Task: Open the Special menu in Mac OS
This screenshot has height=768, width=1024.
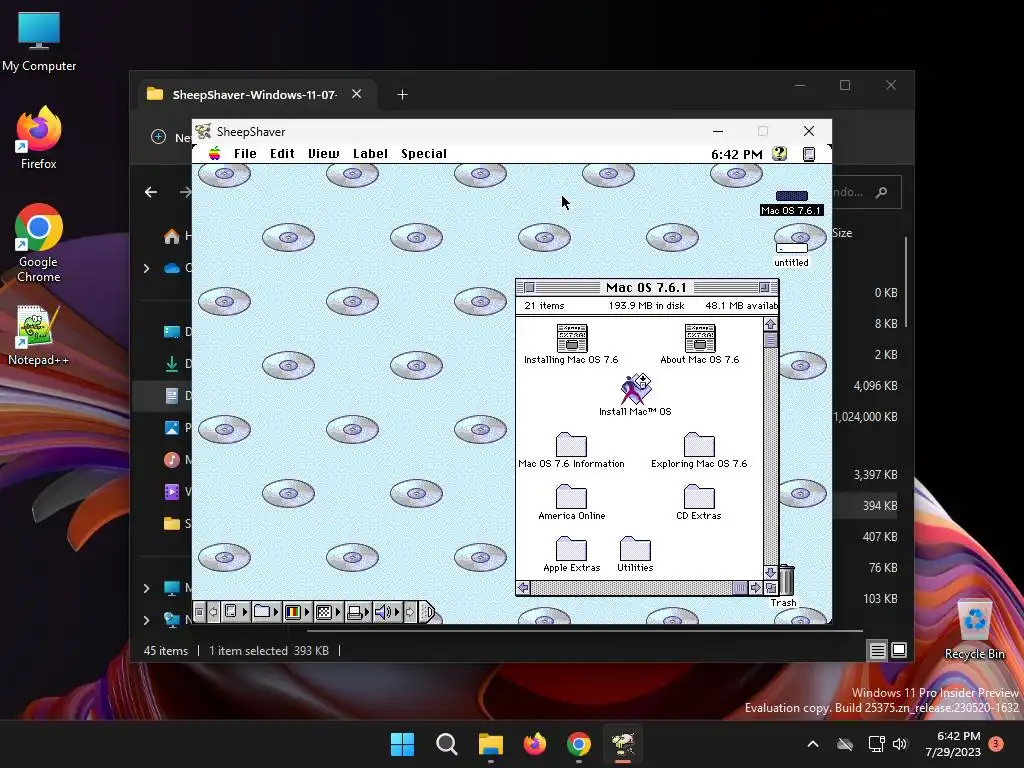Action: point(424,153)
